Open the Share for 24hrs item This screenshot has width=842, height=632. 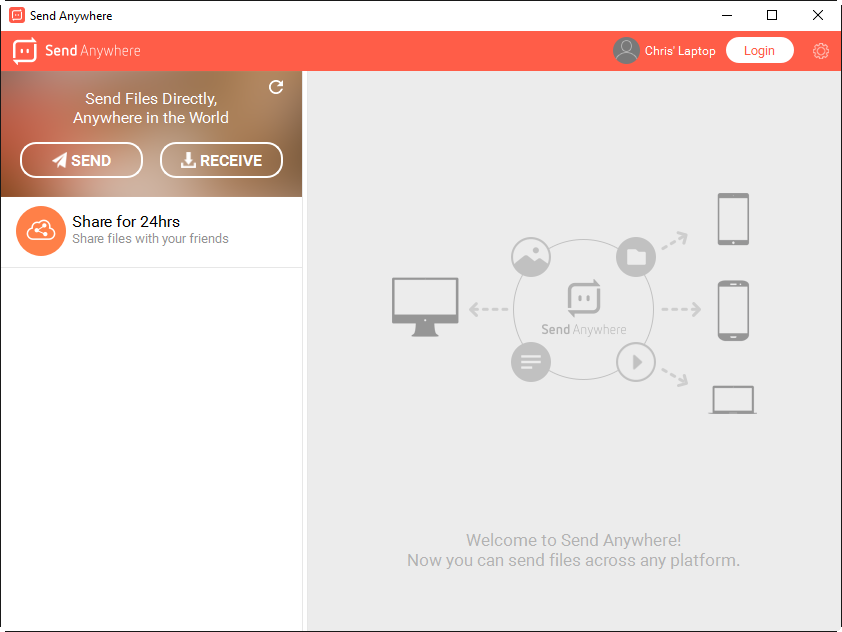[x=150, y=231]
